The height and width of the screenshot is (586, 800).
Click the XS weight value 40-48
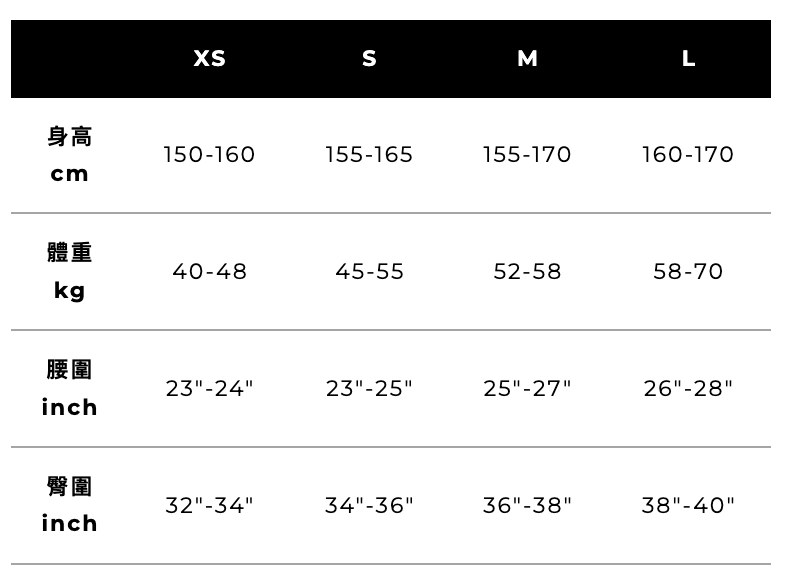[x=210, y=272]
